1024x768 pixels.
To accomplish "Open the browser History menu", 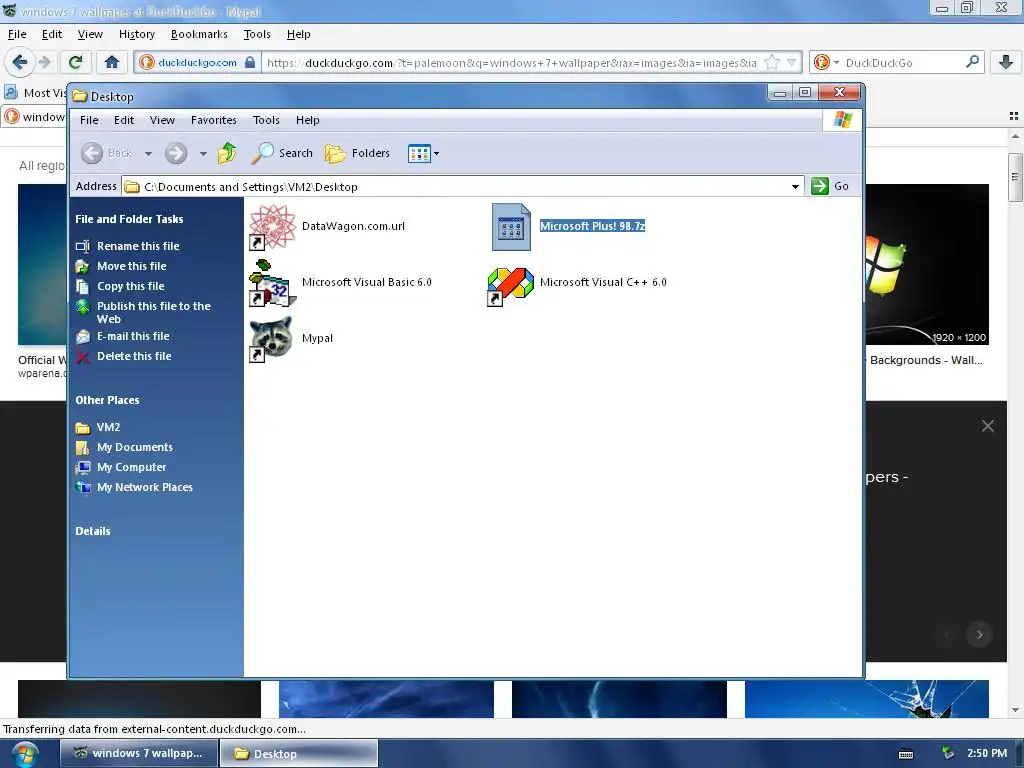I will (x=136, y=34).
